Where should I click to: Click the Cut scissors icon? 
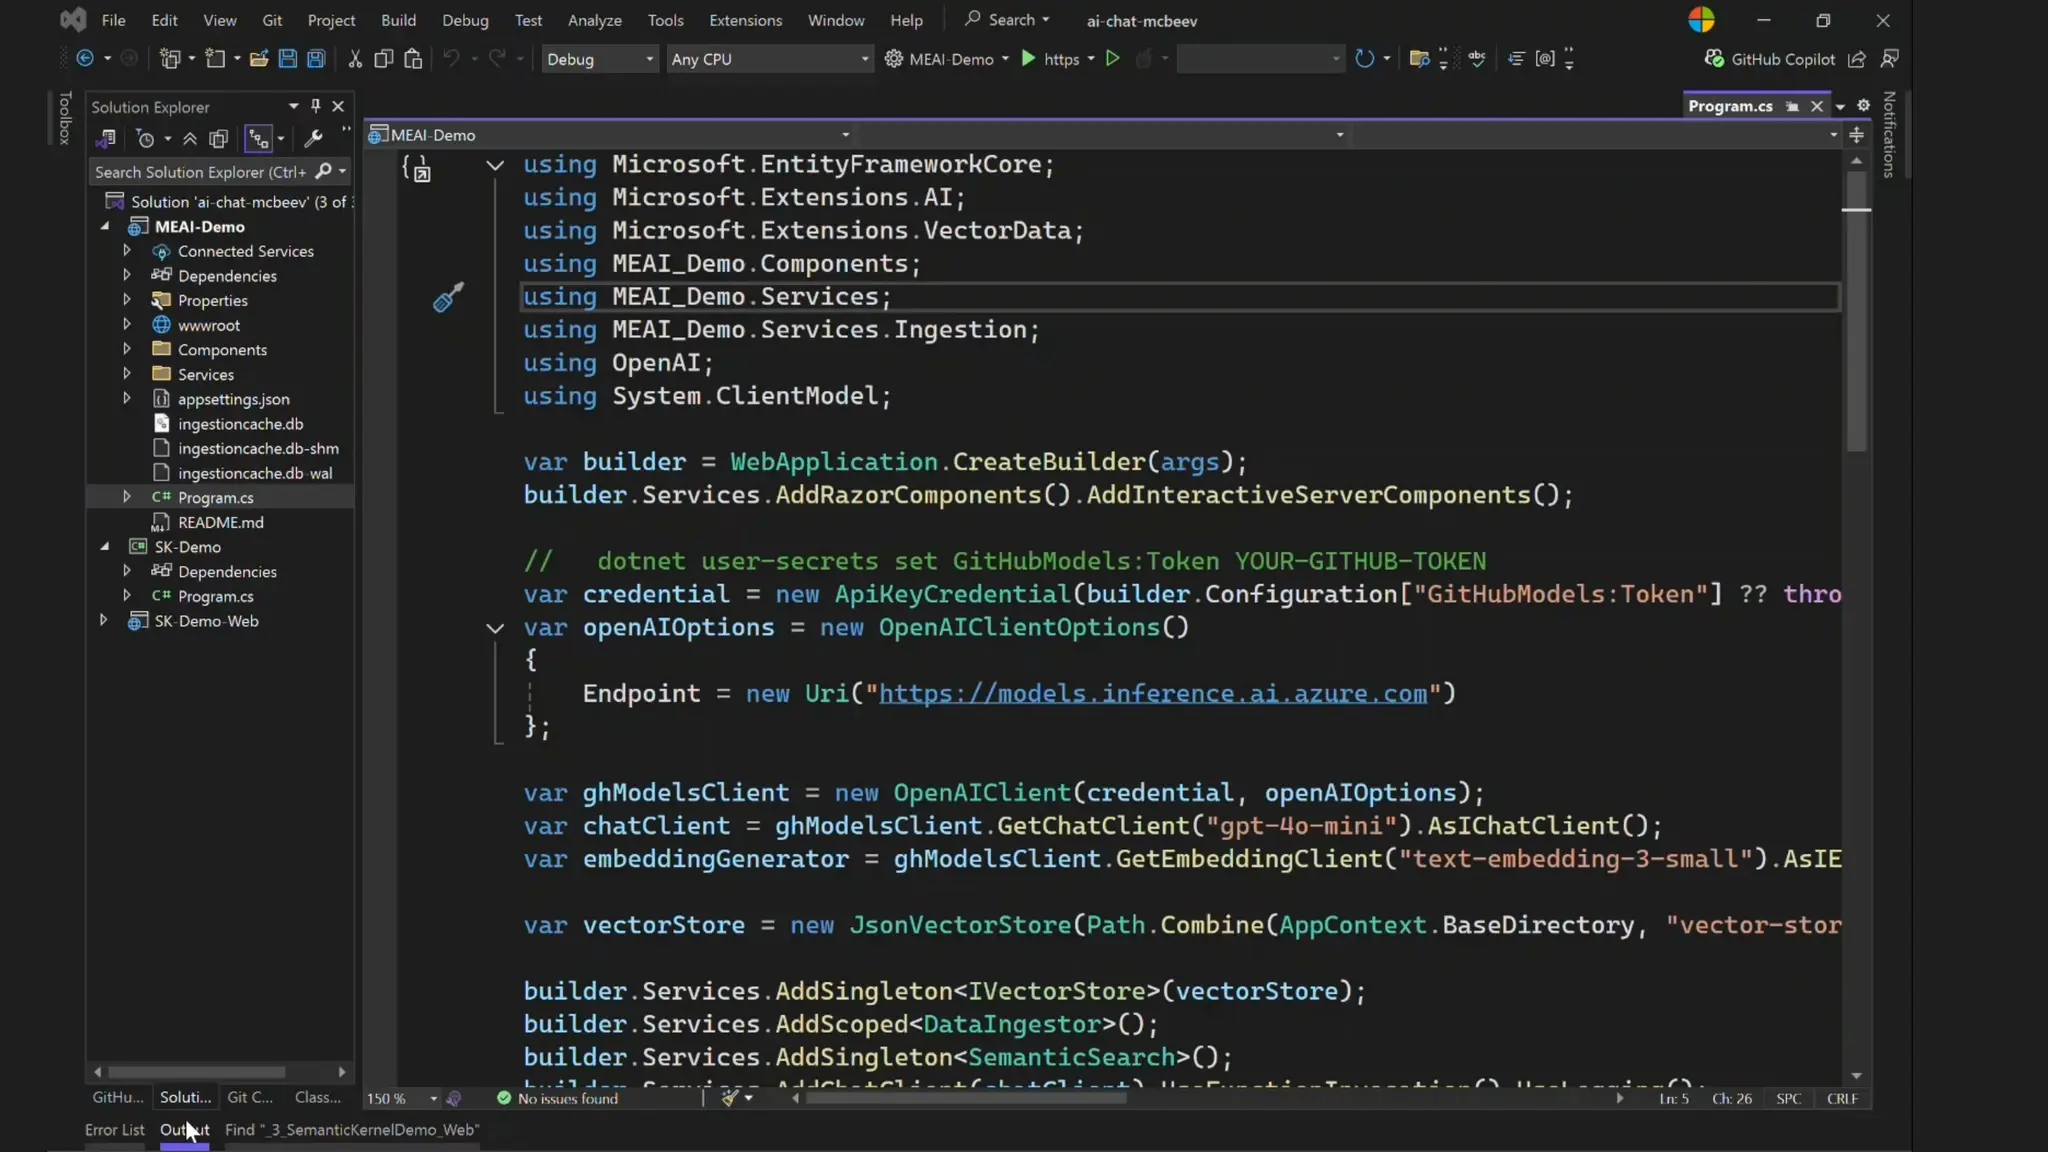[354, 59]
